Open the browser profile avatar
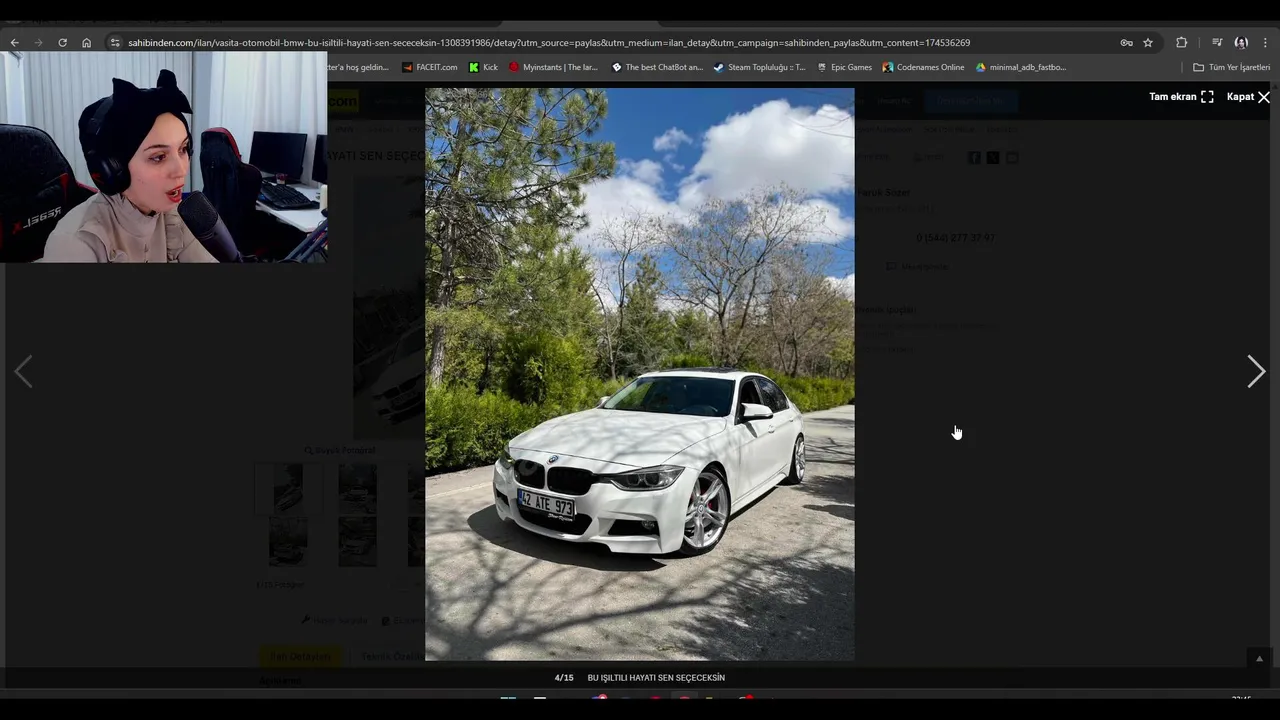The height and width of the screenshot is (720, 1280). [x=1241, y=43]
